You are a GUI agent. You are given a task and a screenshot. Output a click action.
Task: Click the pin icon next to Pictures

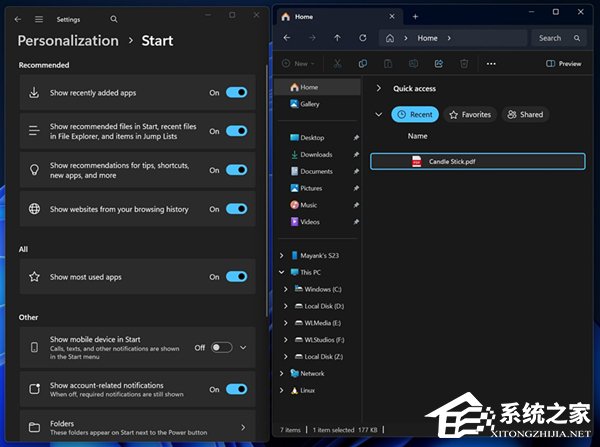[356, 188]
